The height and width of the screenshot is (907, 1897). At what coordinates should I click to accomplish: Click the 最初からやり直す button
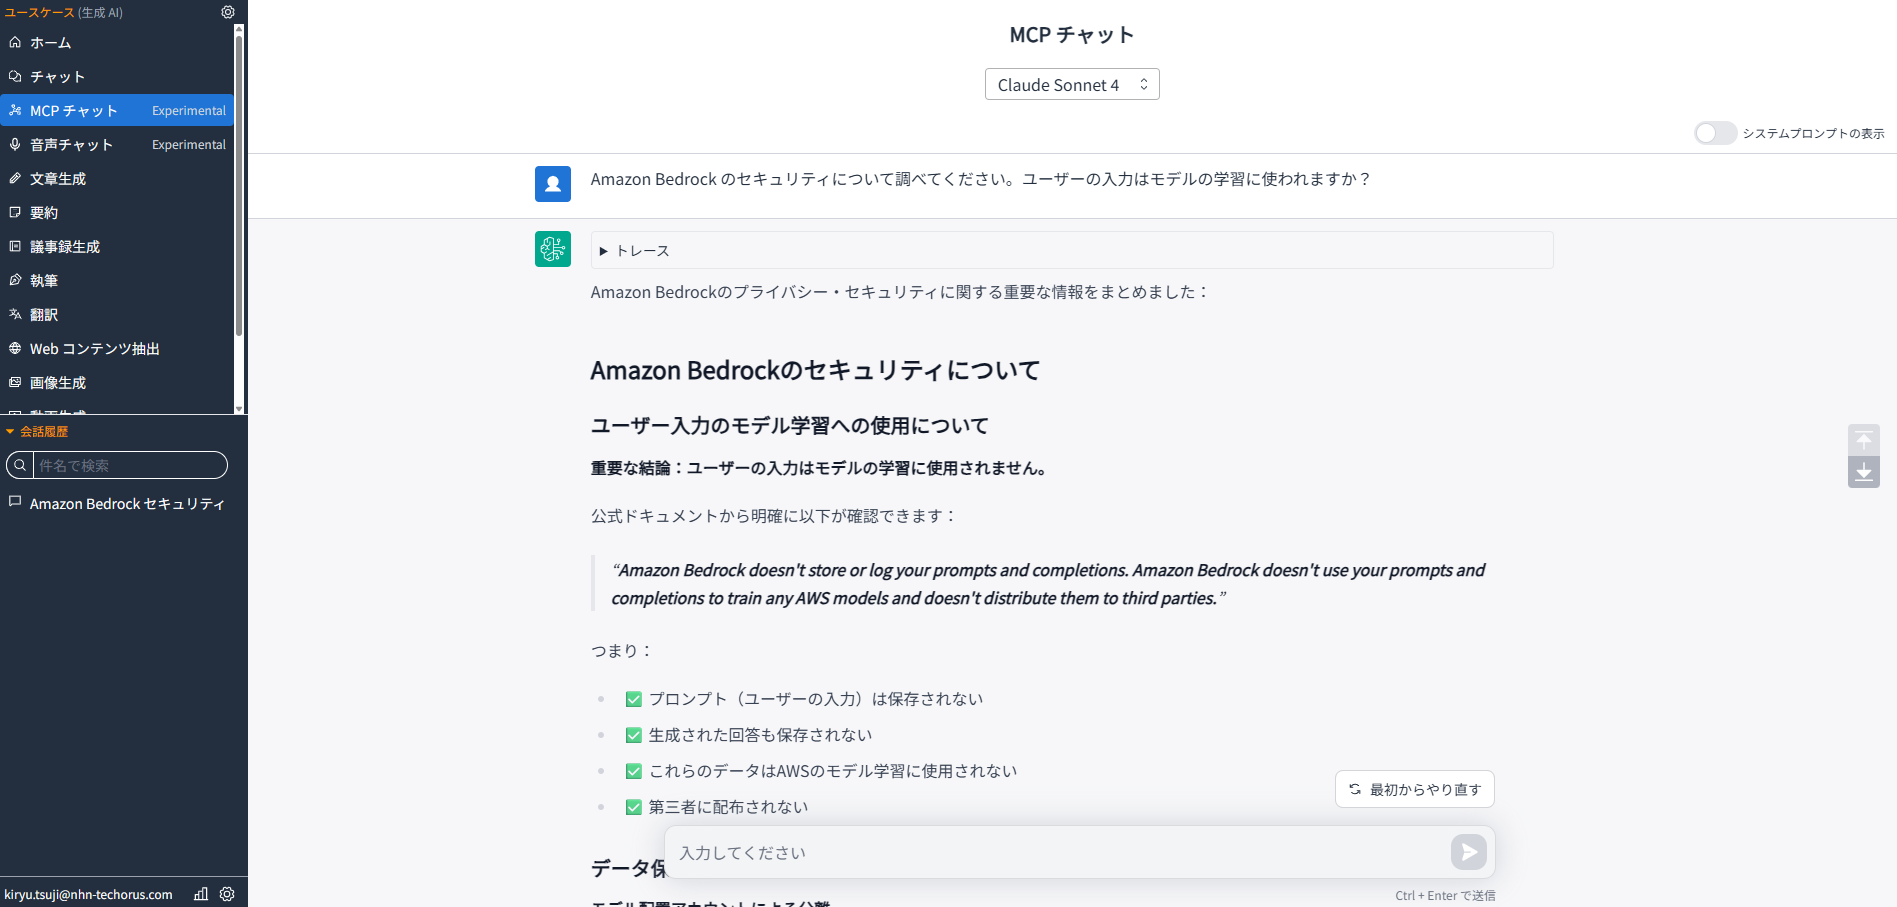coord(1415,789)
